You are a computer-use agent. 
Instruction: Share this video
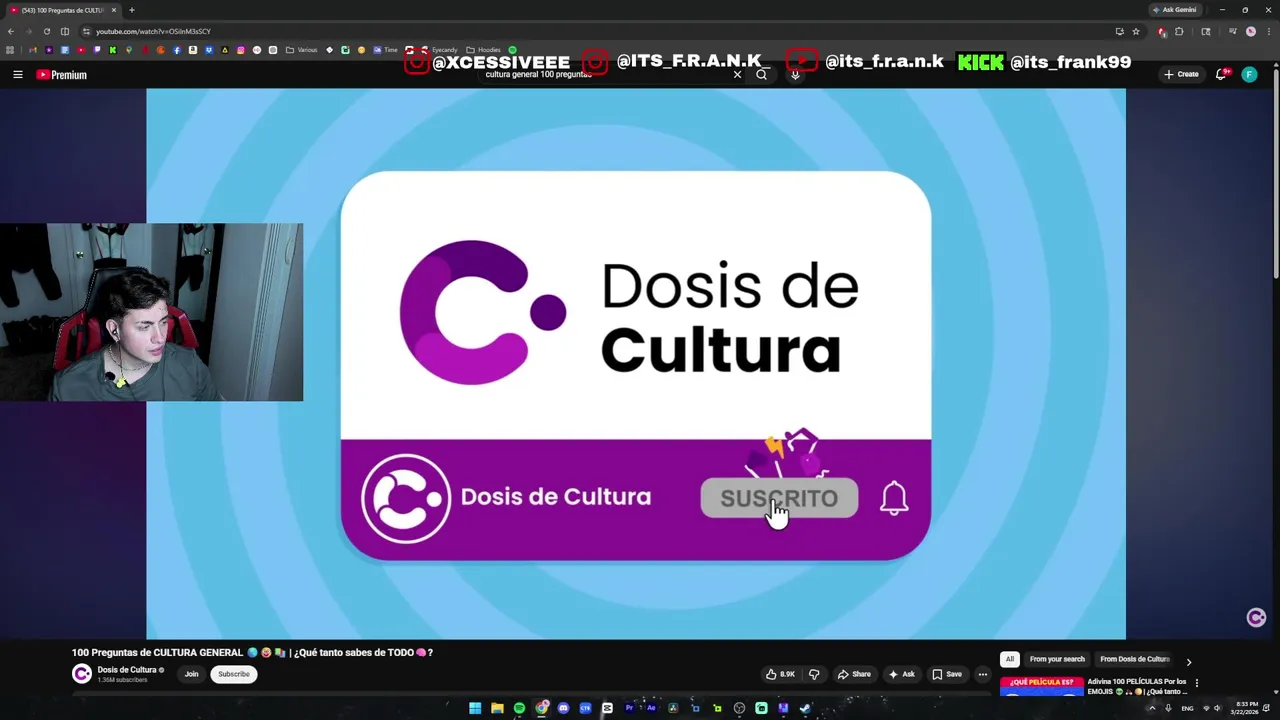(854, 674)
